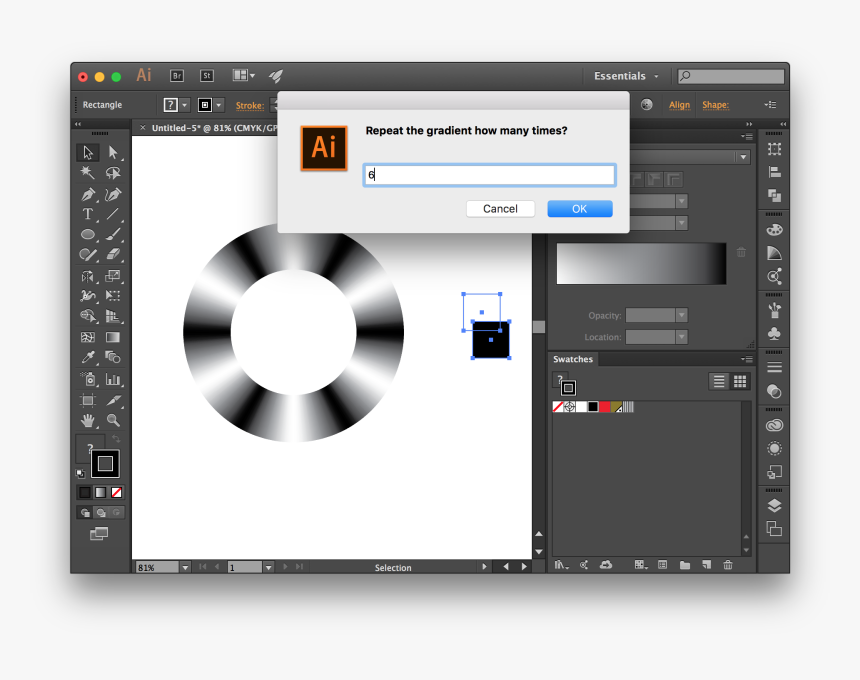Image resolution: width=860 pixels, height=680 pixels.
Task: Open the Essentials workspace dropdown
Action: coord(627,76)
